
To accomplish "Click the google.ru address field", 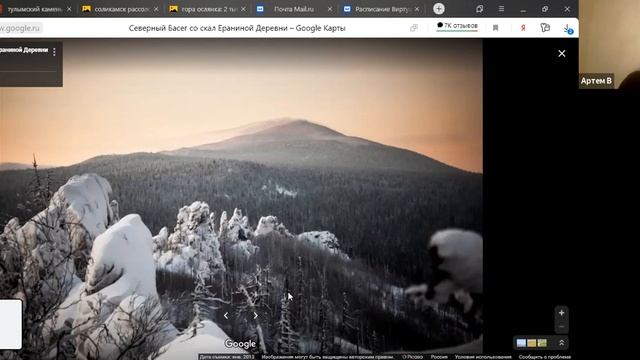I will pos(20,28).
